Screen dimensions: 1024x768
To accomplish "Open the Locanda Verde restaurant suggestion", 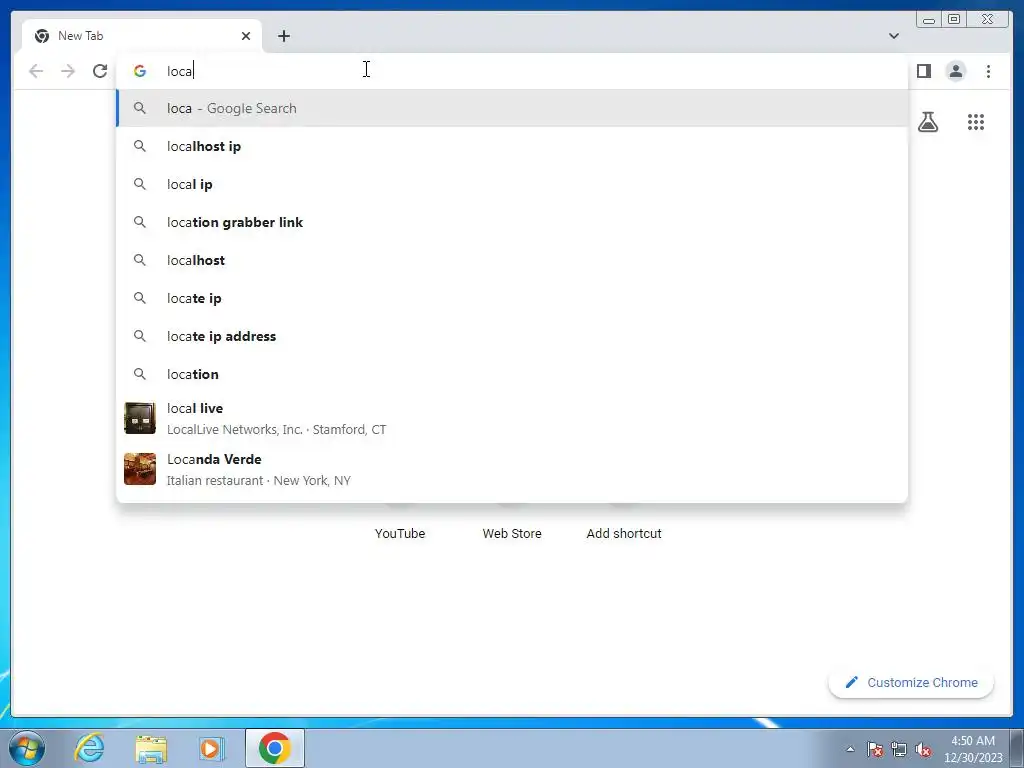I will point(512,469).
